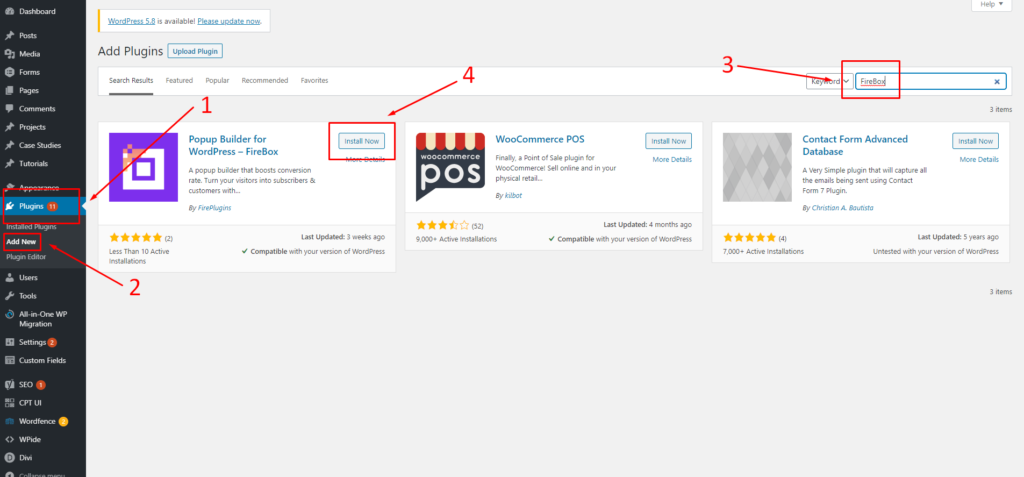The height and width of the screenshot is (477, 1024).
Task: Switch to the Favorites tab
Action: tap(314, 80)
